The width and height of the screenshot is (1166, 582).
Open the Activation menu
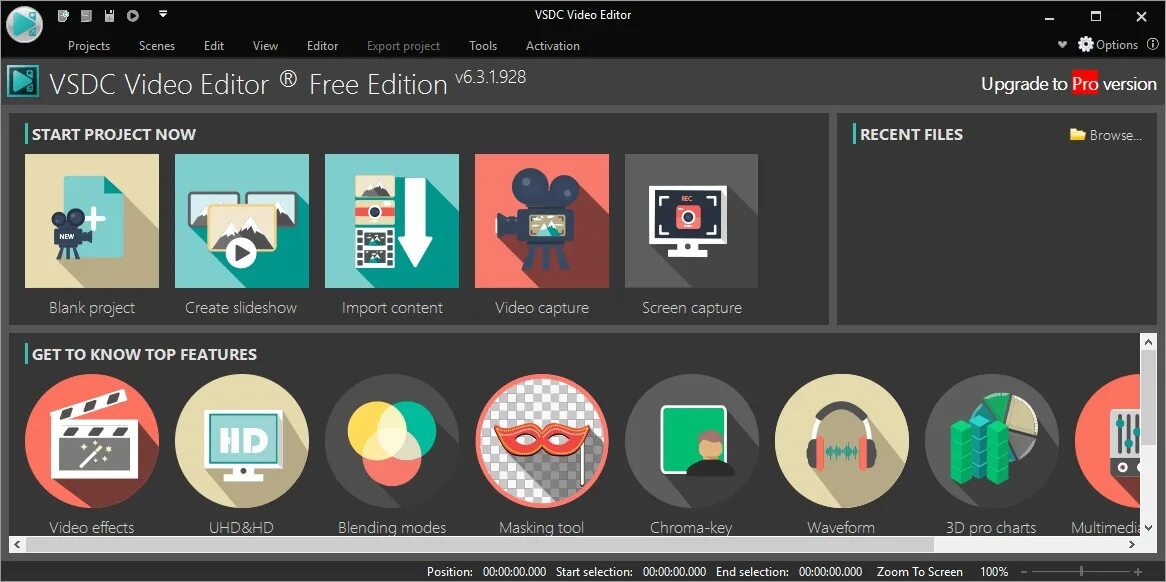click(x=553, y=45)
